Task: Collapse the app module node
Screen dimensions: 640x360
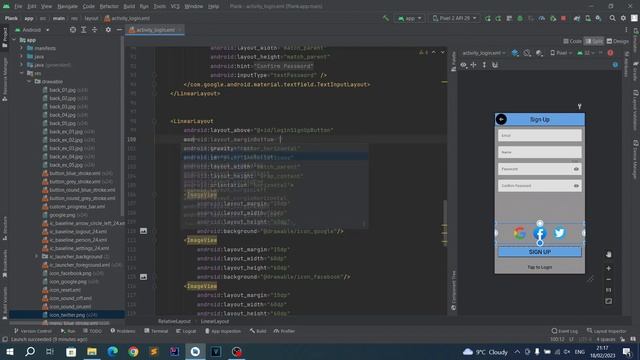Action: 14,40
